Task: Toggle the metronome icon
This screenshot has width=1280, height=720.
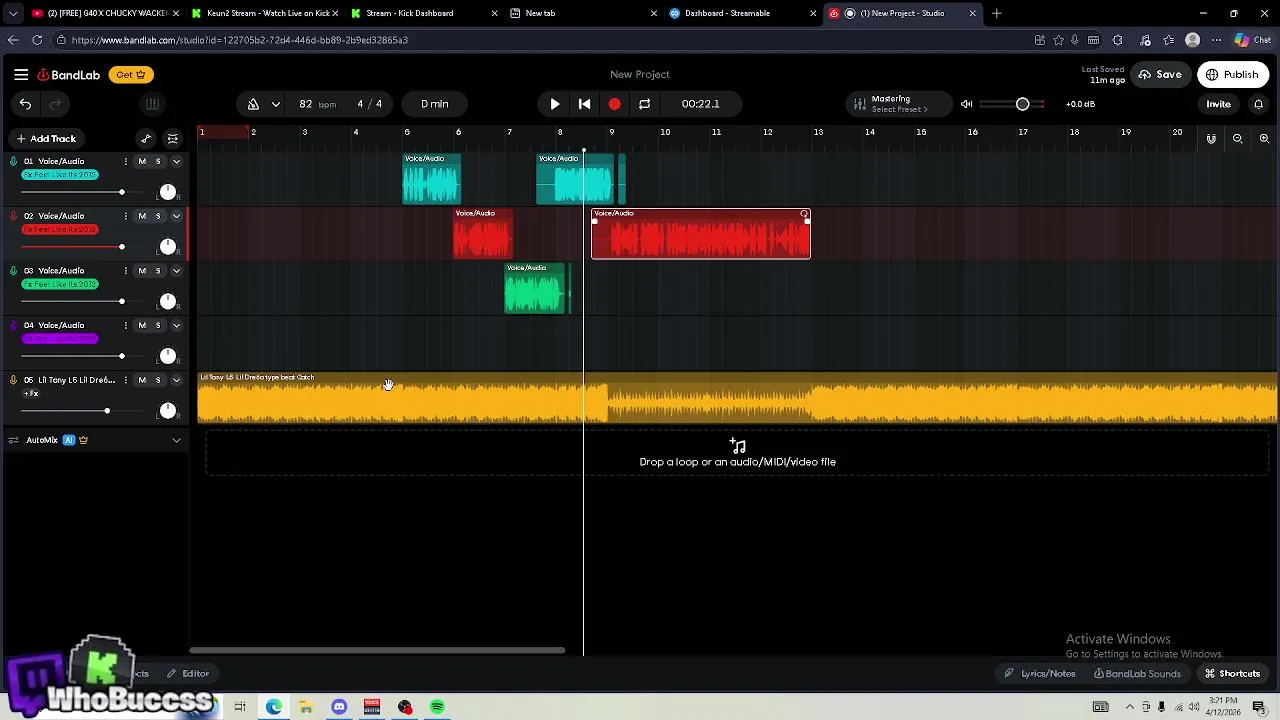Action: (253, 104)
